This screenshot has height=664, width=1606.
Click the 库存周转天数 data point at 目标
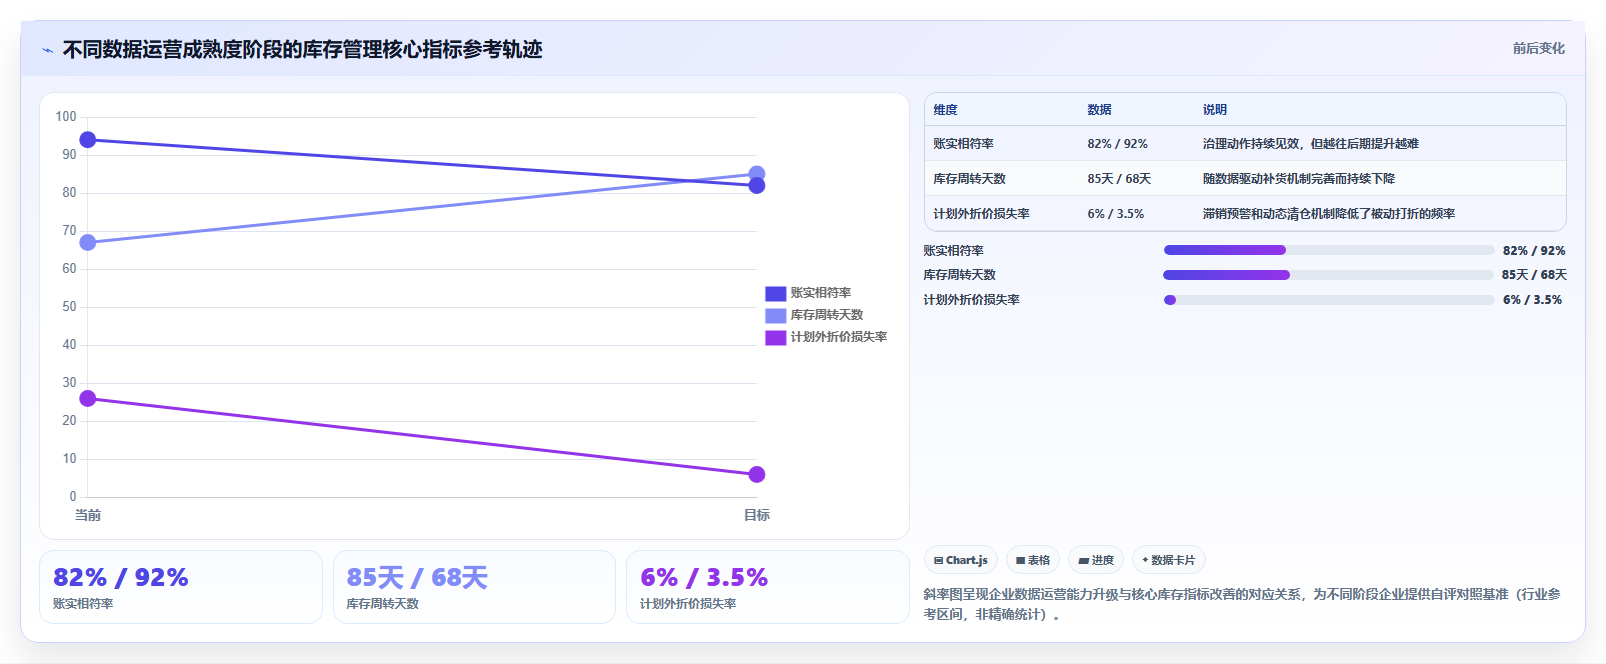(757, 174)
